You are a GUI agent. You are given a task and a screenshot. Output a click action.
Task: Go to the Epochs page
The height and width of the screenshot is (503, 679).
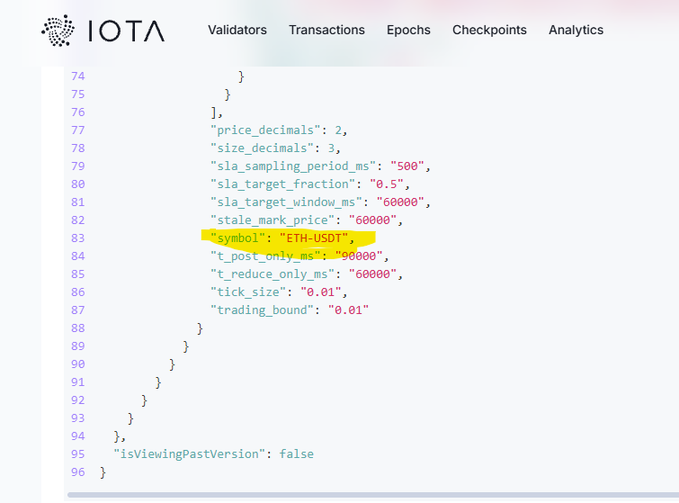pyautogui.click(x=408, y=30)
